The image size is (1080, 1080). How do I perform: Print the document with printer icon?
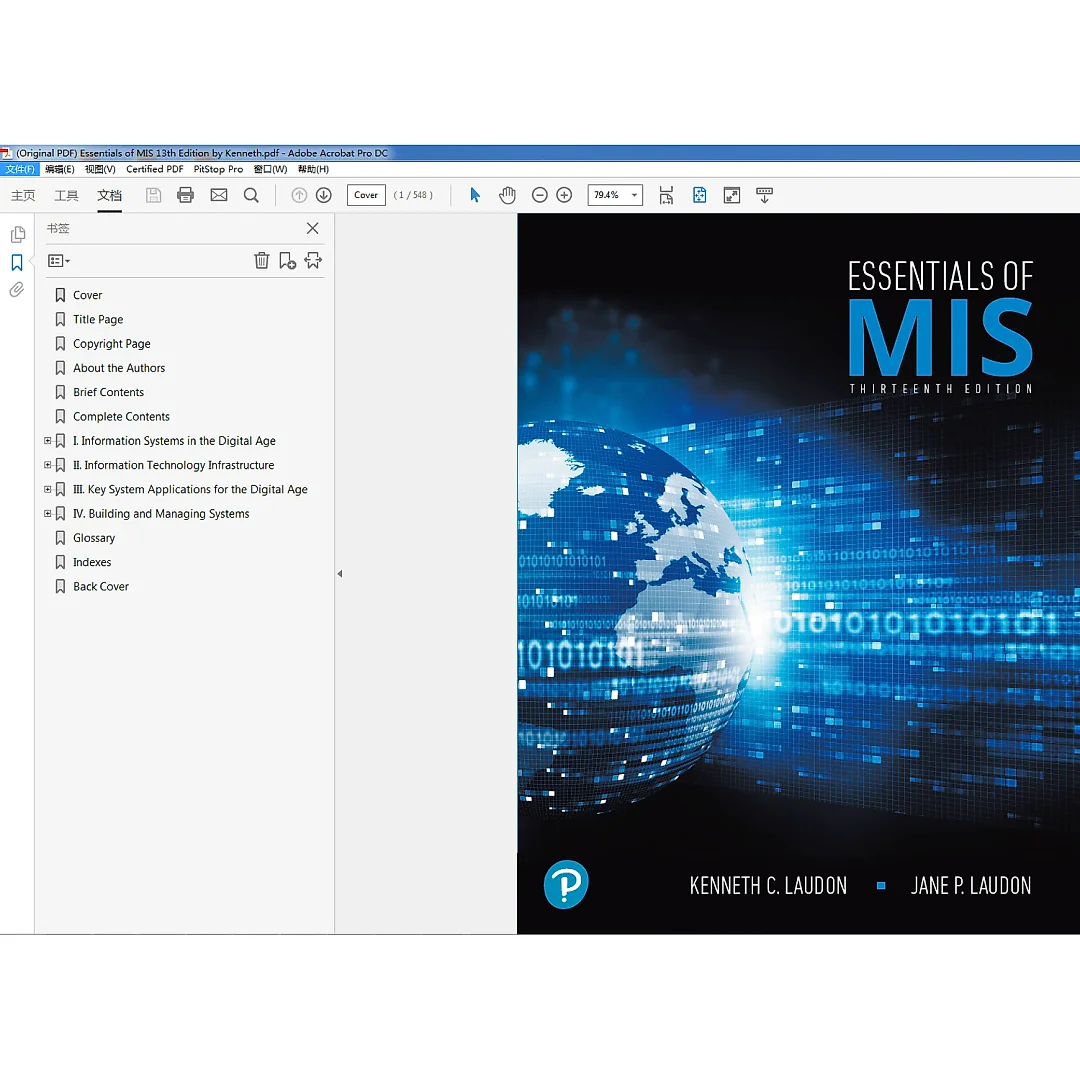point(185,195)
